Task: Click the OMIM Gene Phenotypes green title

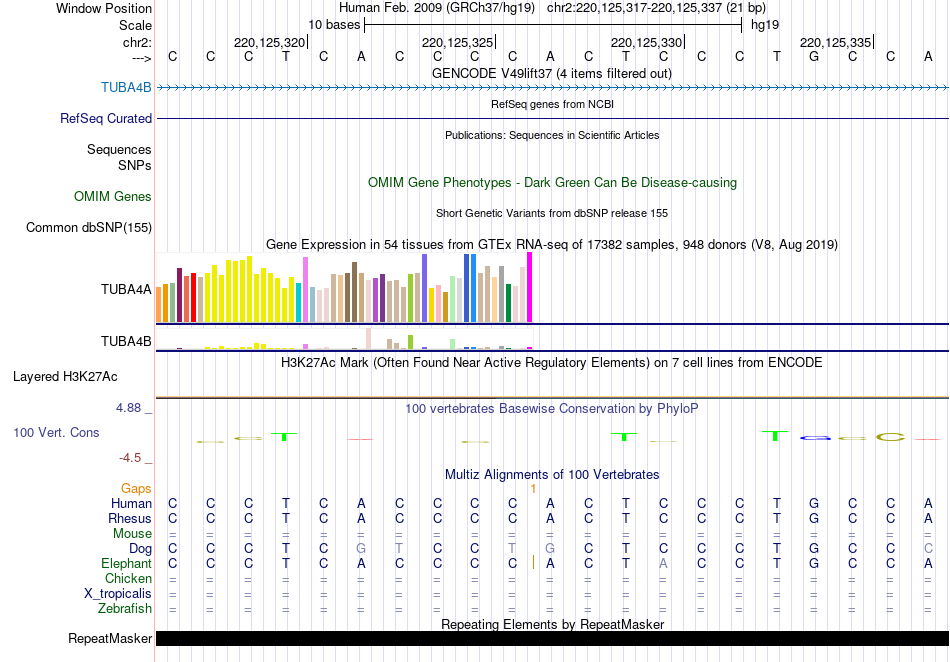Action: click(x=552, y=182)
